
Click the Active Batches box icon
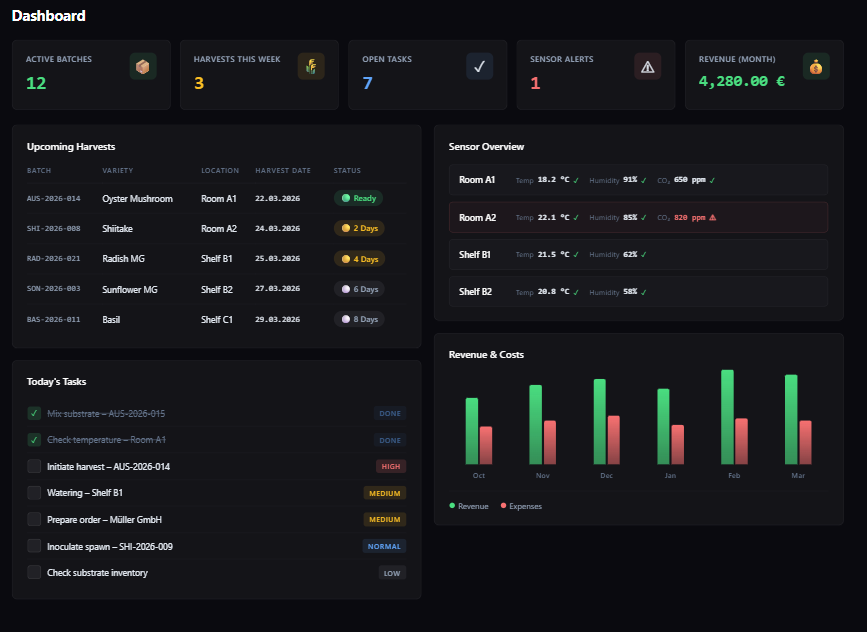click(x=143, y=67)
